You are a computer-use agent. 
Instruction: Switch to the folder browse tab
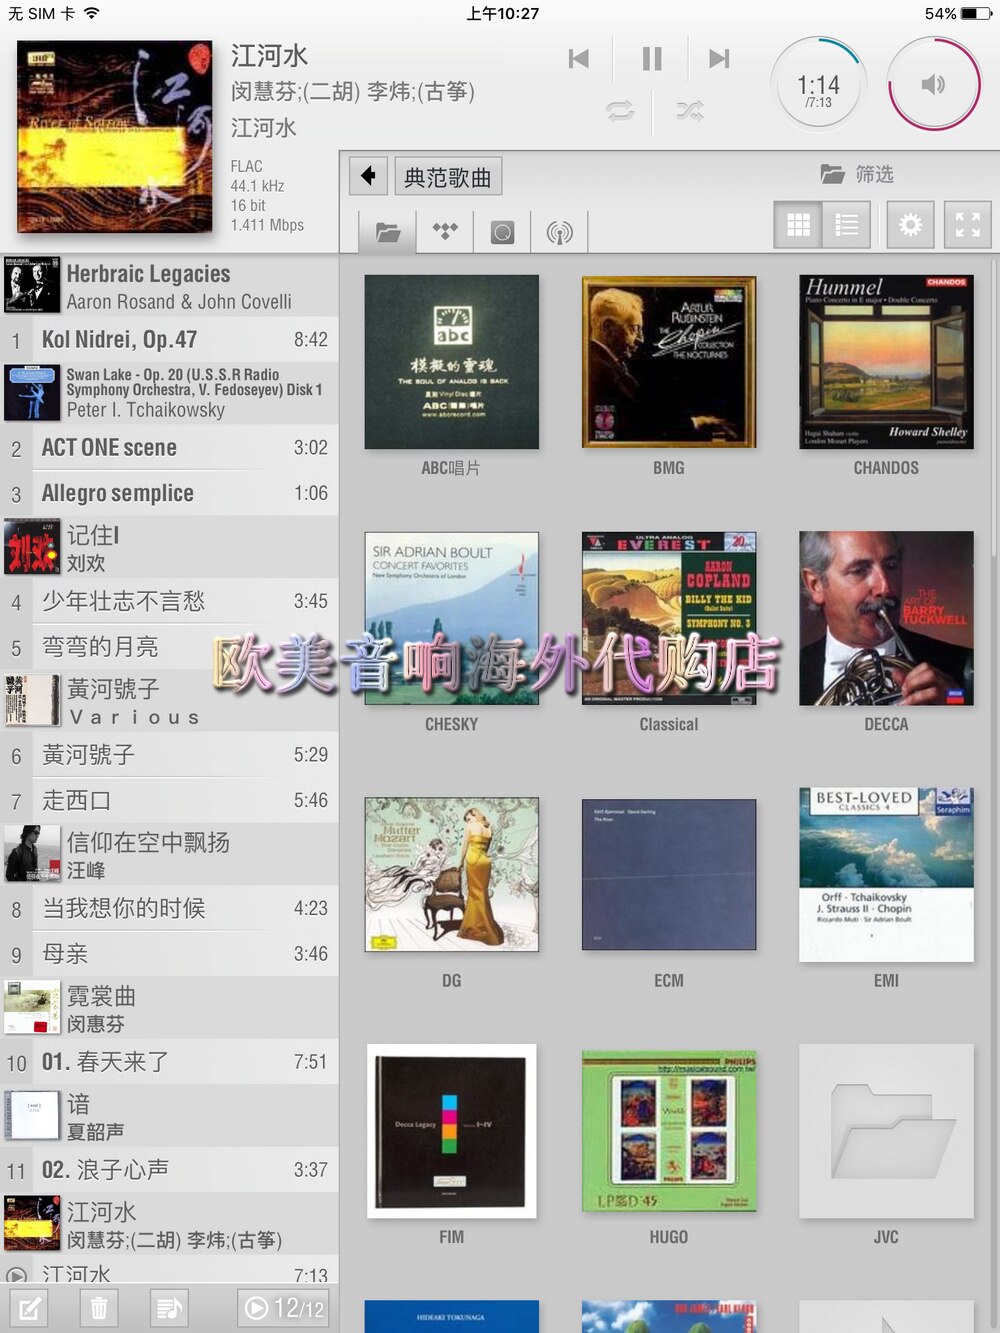tap(388, 232)
